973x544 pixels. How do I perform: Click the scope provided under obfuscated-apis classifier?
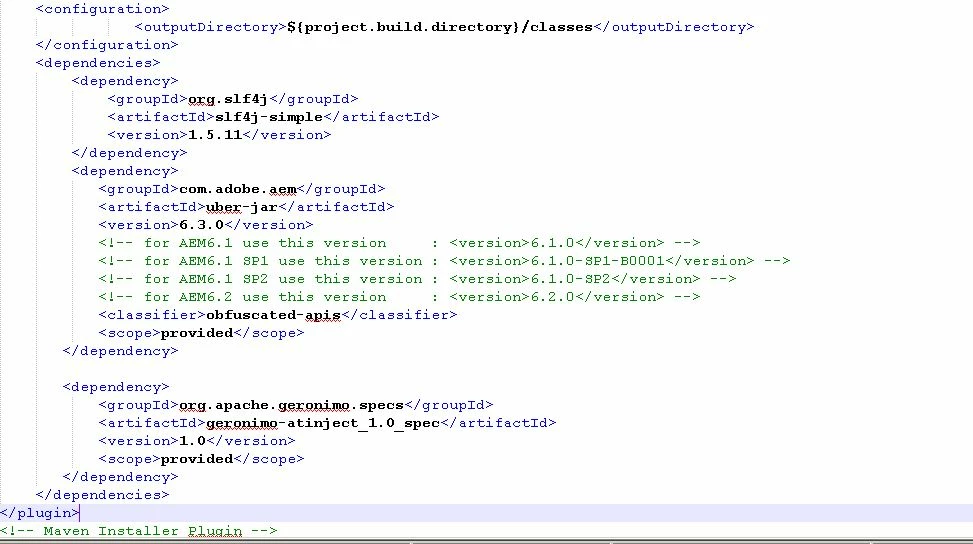point(197,333)
